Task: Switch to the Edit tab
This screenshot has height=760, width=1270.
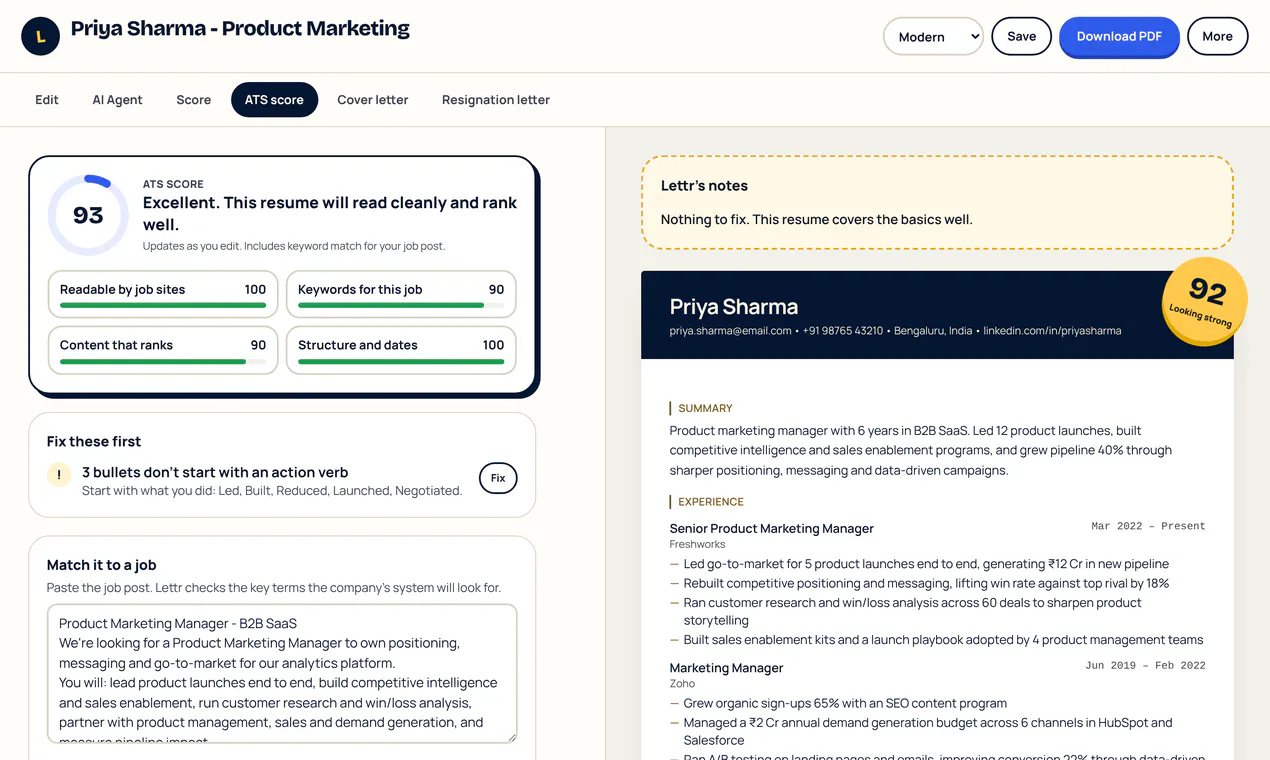Action: pos(47,100)
